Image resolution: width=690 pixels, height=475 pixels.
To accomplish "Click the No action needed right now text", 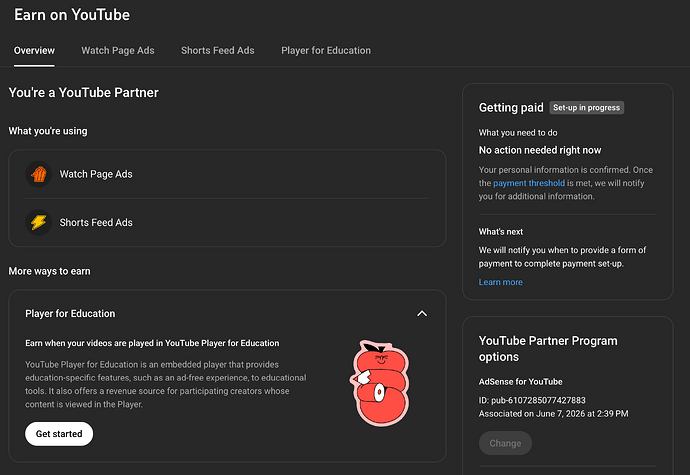I will (x=540, y=151).
